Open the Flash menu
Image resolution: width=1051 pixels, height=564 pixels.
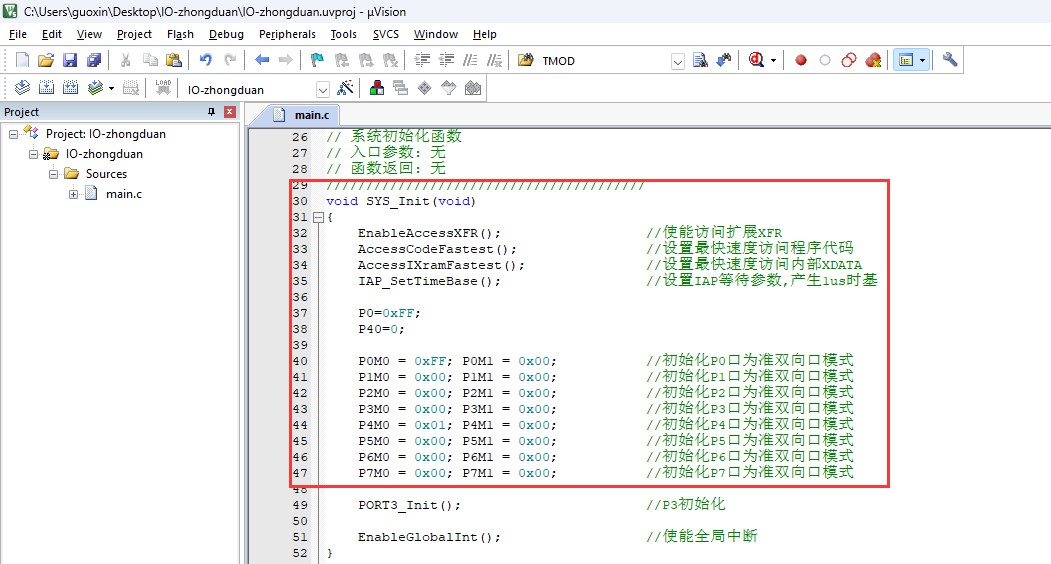[x=180, y=34]
